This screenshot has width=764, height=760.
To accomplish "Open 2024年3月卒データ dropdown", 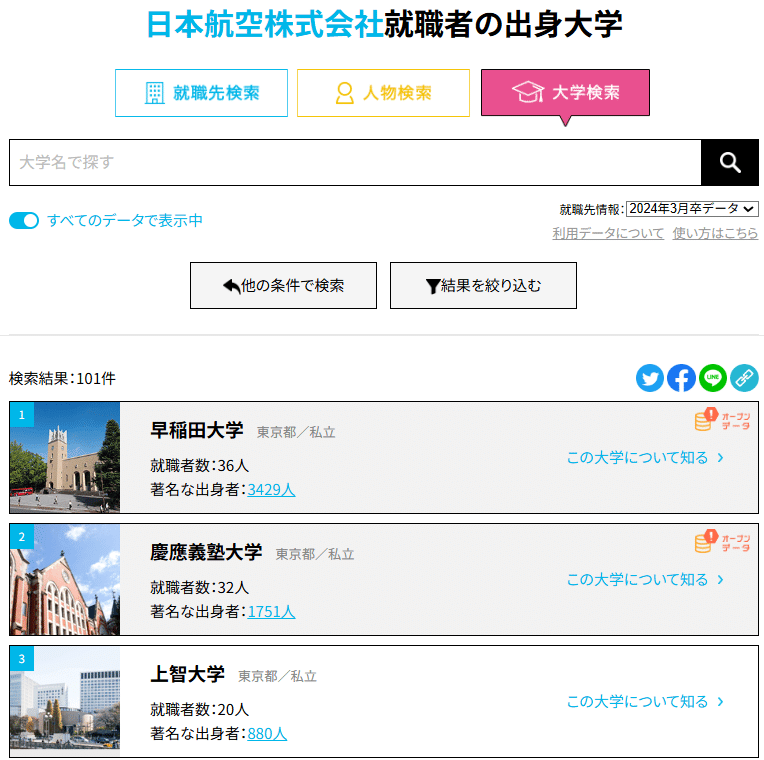I will 692,209.
